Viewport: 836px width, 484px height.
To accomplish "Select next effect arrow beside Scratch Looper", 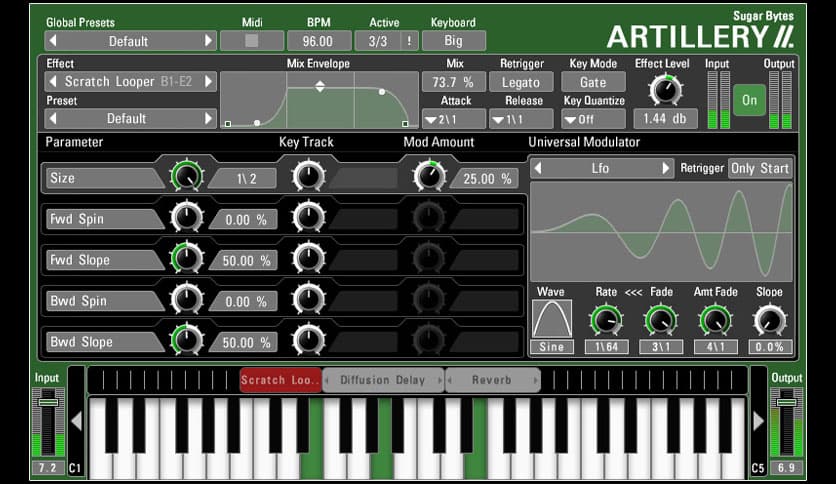I will [208, 82].
